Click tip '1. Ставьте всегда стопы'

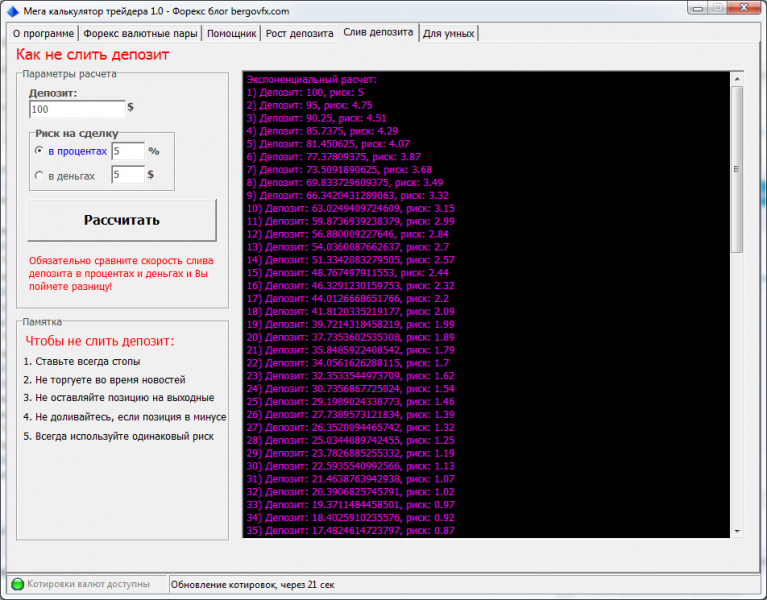point(82,361)
